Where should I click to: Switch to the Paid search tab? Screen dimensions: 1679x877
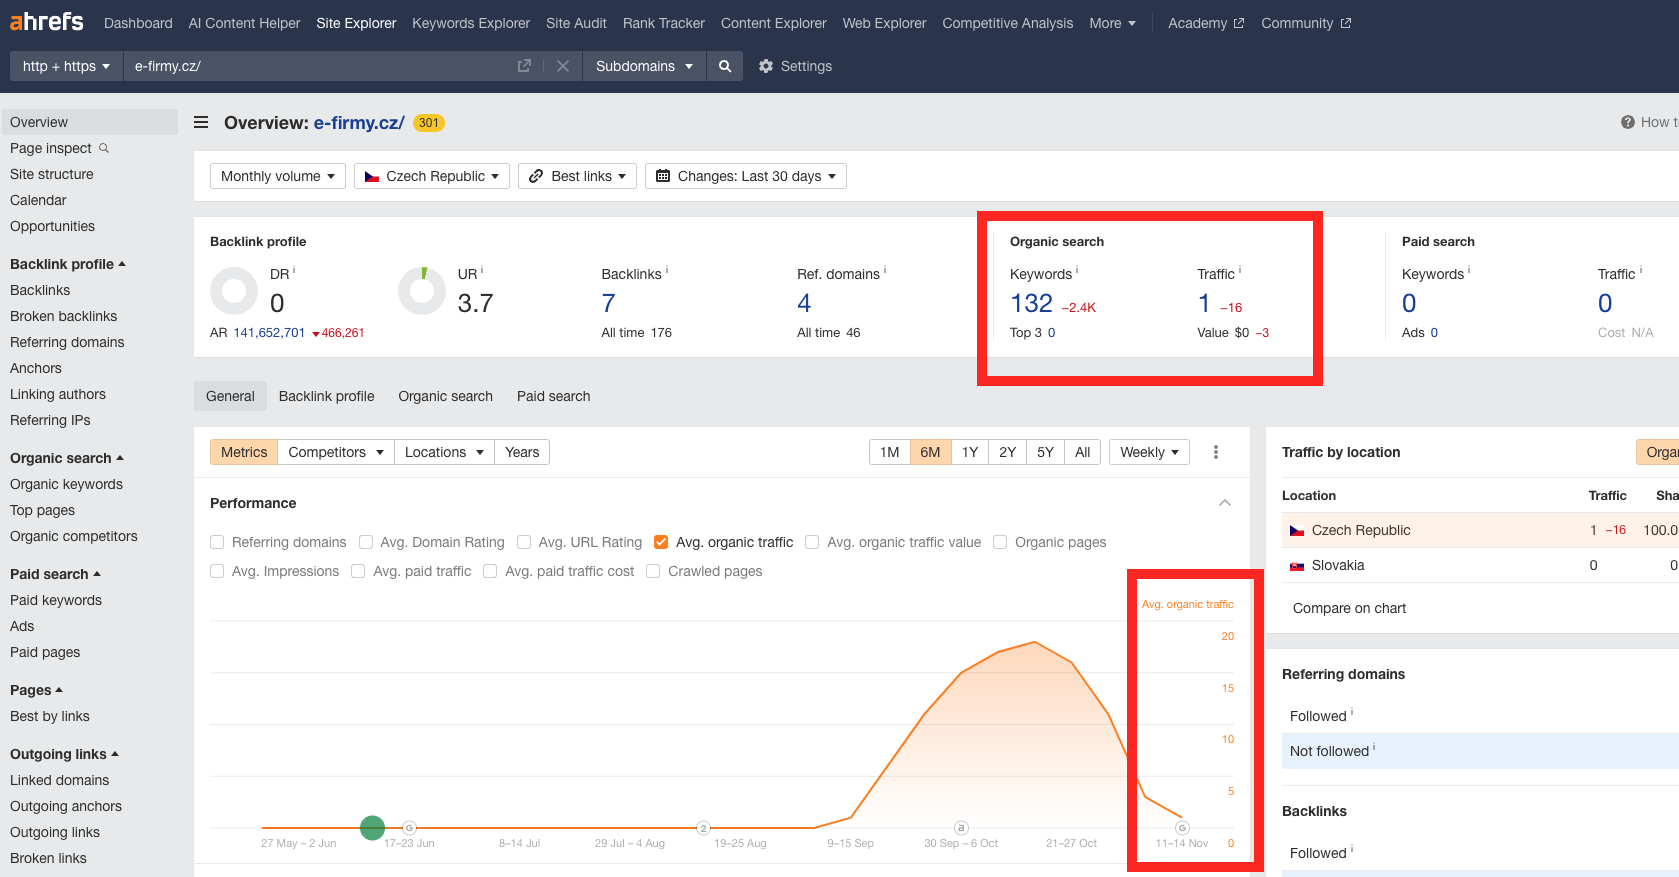[553, 396]
